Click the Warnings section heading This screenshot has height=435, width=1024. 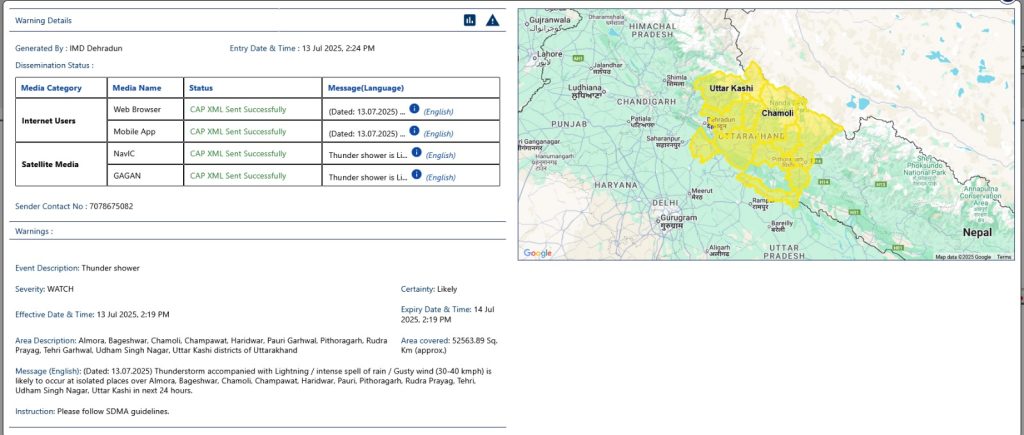pos(34,231)
